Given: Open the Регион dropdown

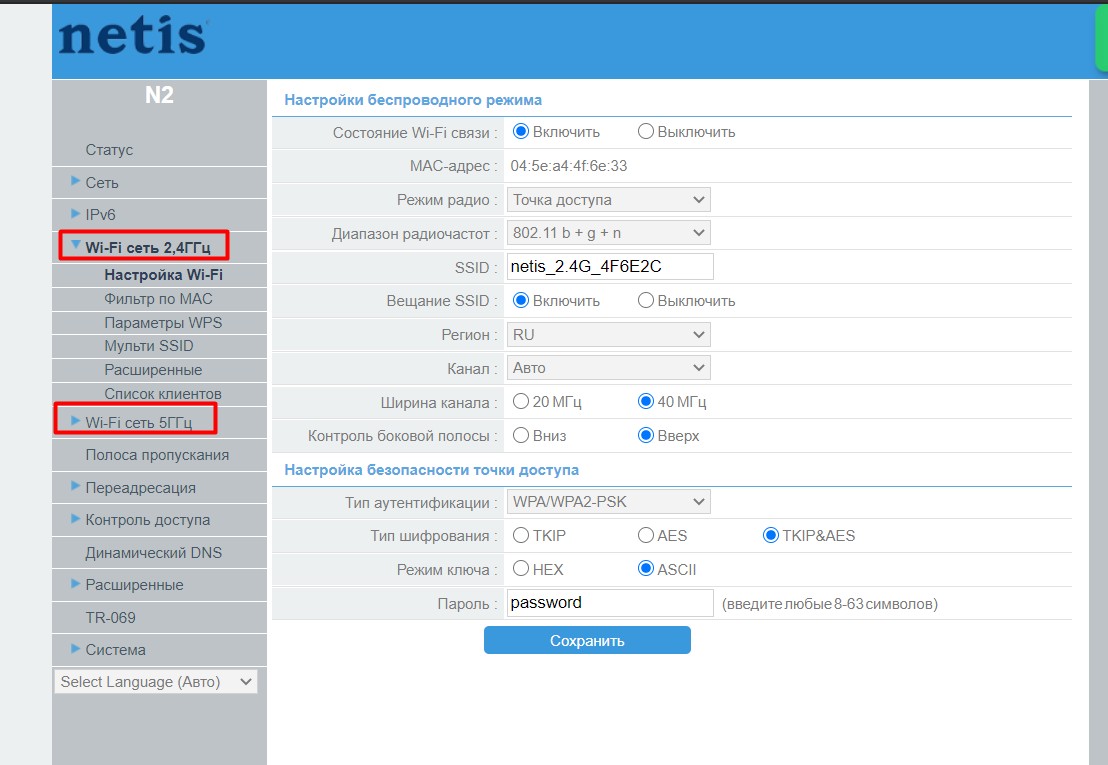Looking at the screenshot, I should [x=607, y=334].
